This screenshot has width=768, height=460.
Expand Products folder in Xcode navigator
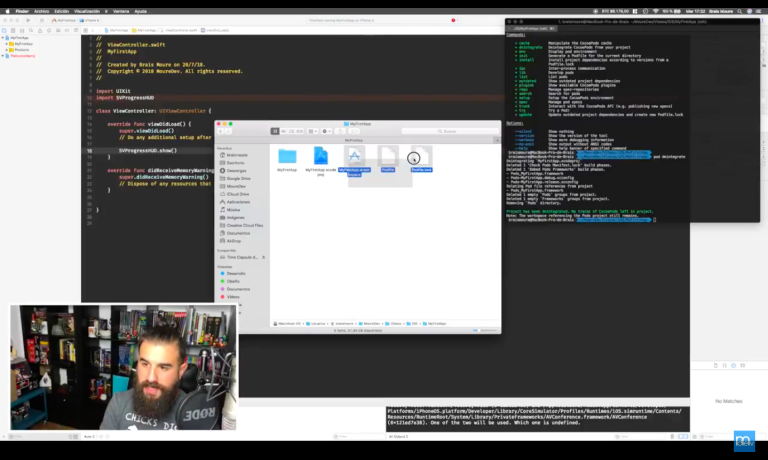click(x=6, y=49)
